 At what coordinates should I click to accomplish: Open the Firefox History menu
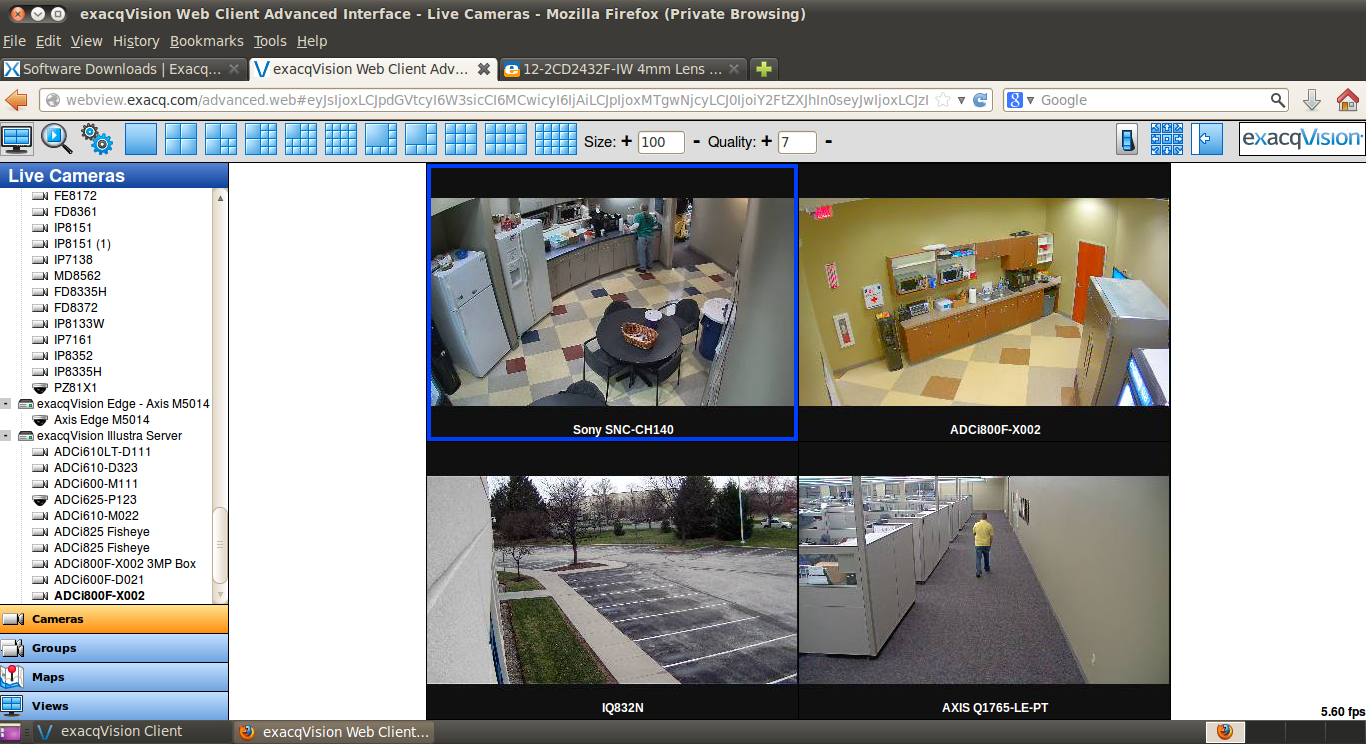click(136, 41)
